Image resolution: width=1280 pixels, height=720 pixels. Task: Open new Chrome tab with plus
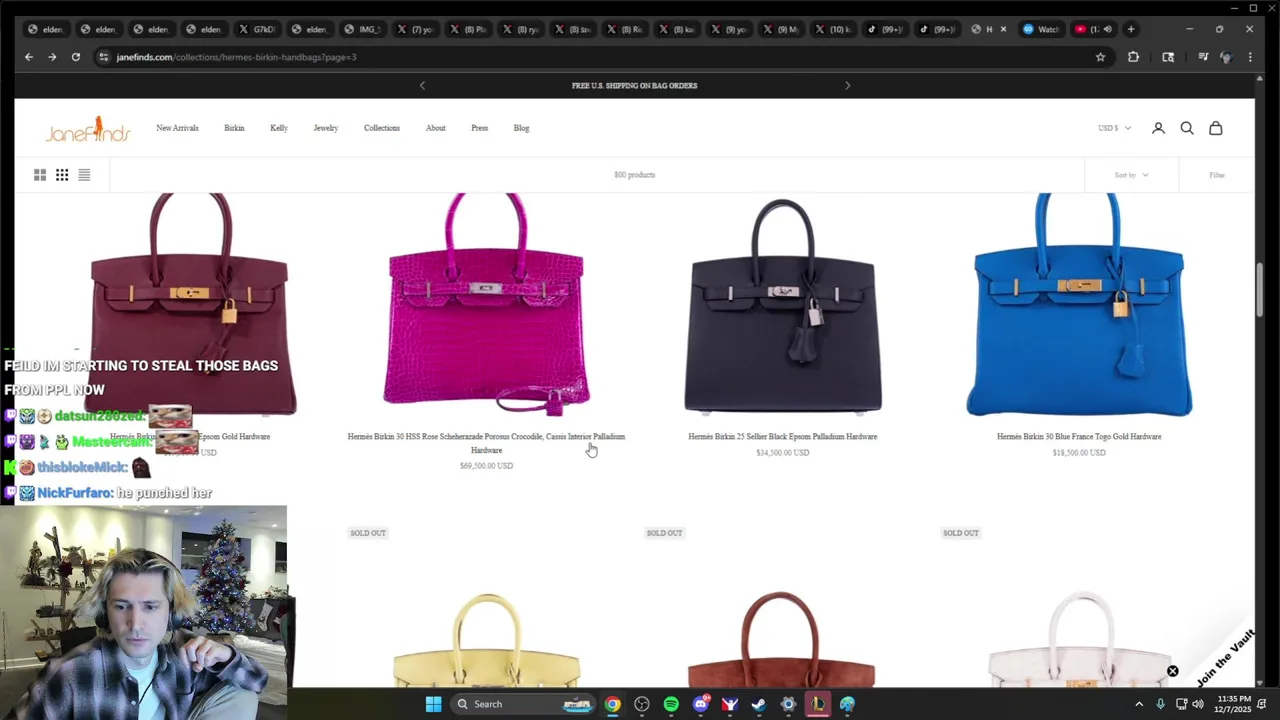[x=1131, y=29]
